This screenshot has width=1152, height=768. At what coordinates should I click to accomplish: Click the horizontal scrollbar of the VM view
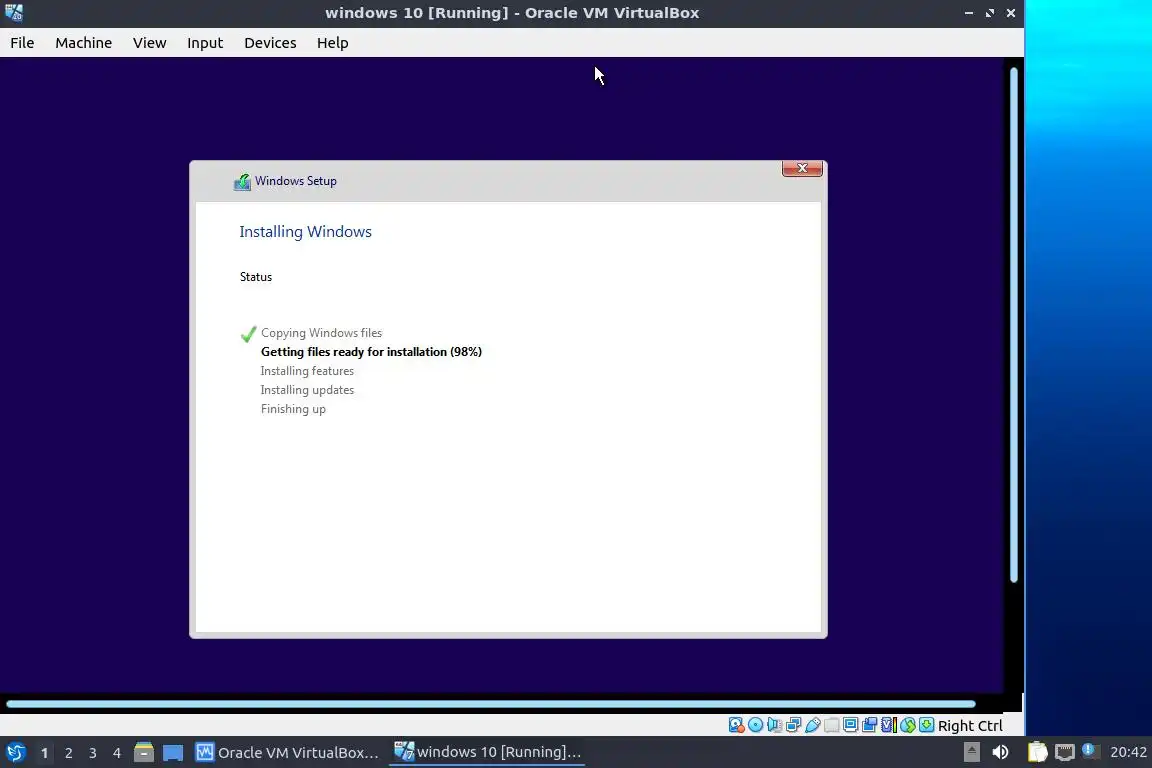coord(491,704)
